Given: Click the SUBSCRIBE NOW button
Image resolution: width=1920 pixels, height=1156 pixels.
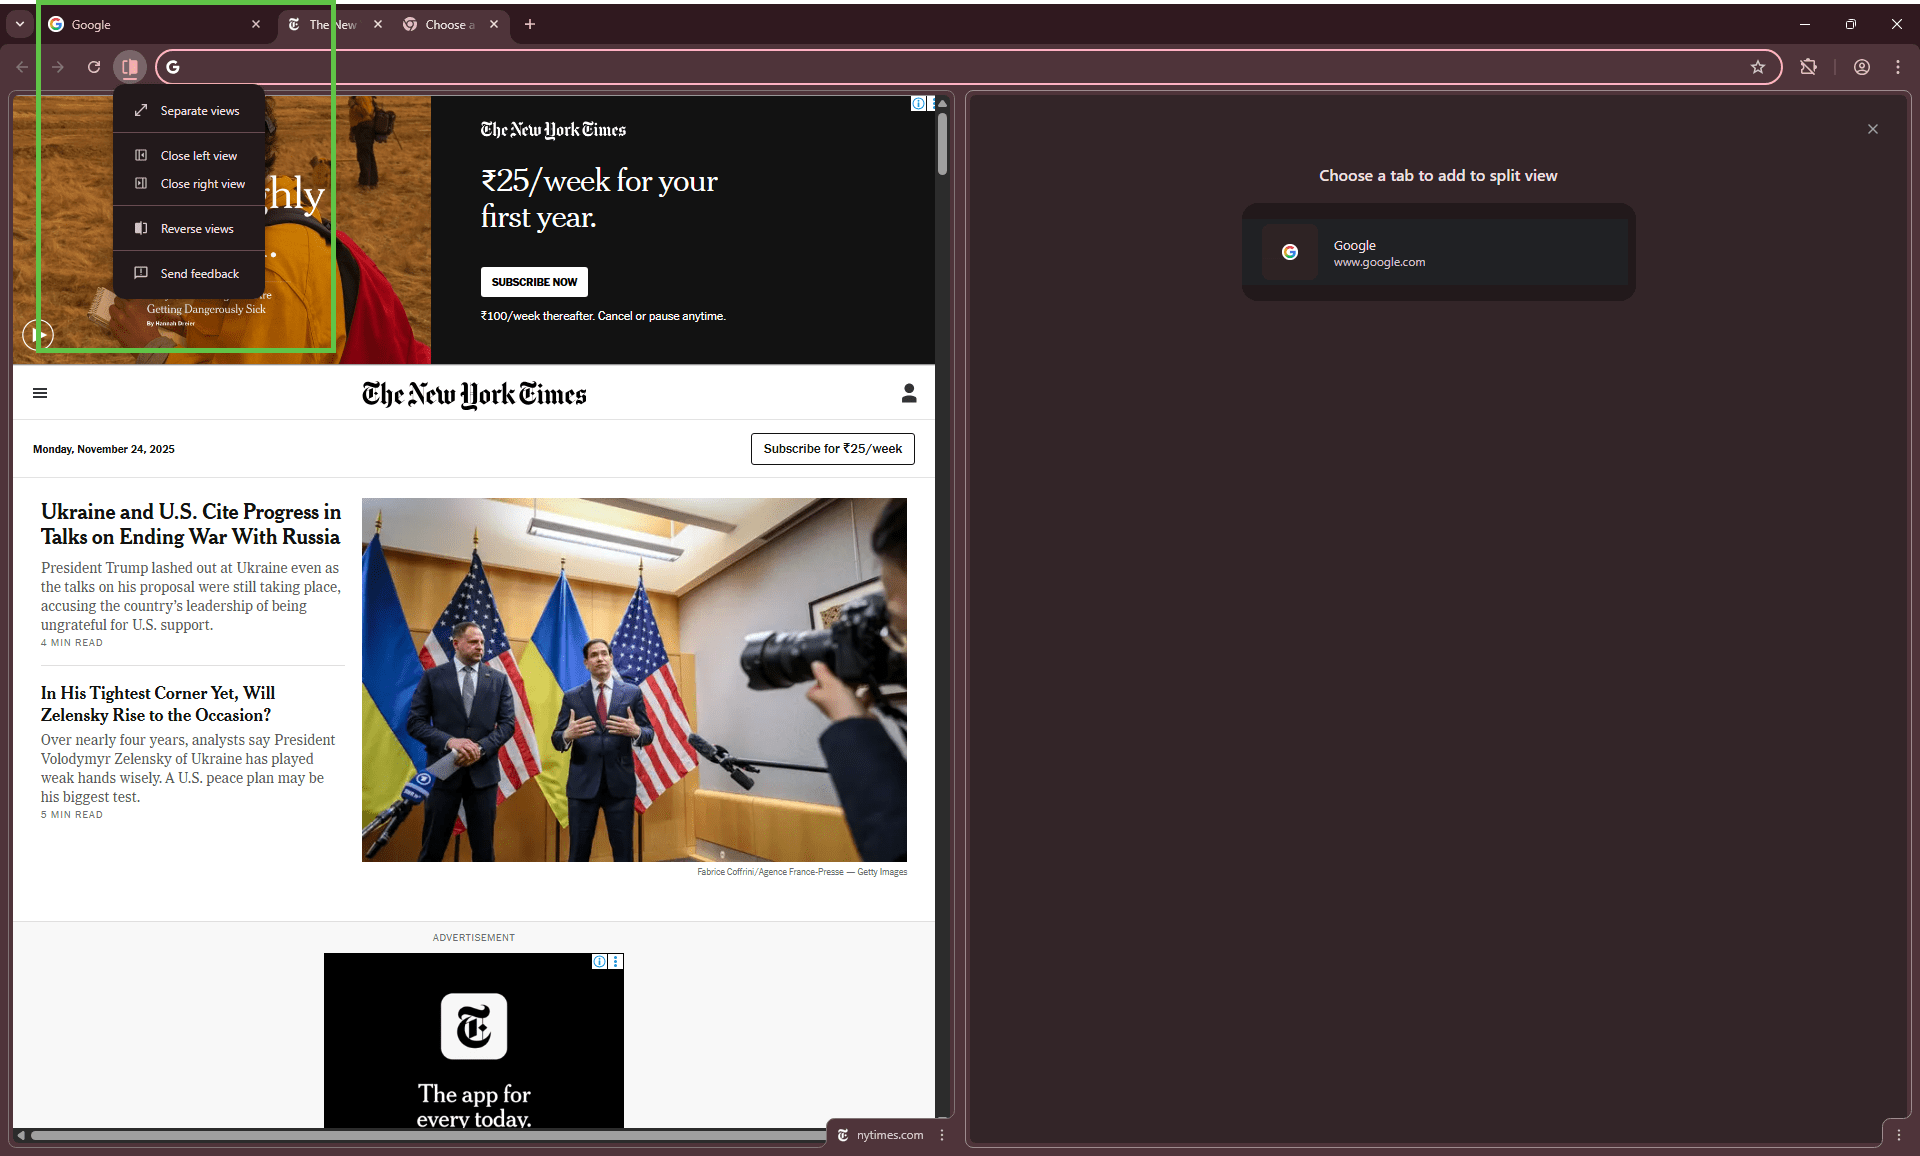Looking at the screenshot, I should click(534, 281).
